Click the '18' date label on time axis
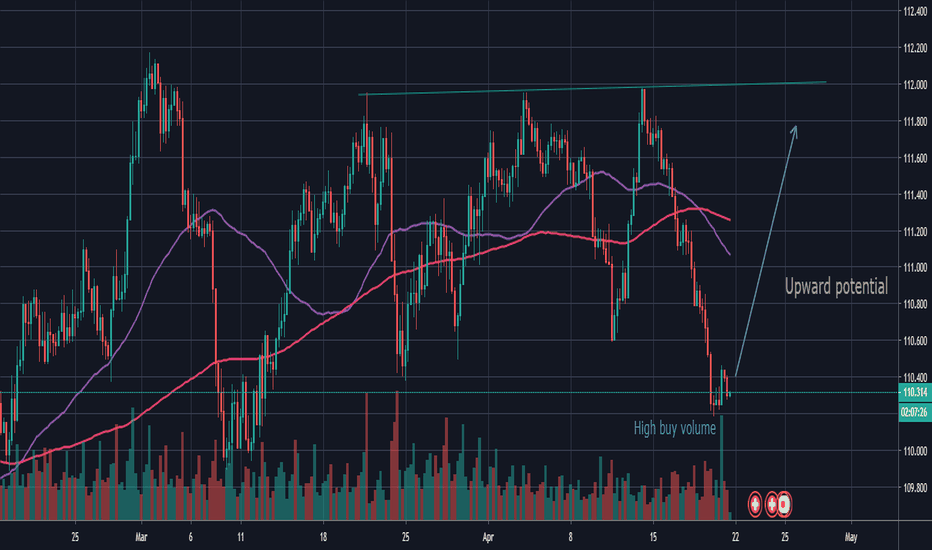This screenshot has height=550, width=932. click(x=323, y=537)
